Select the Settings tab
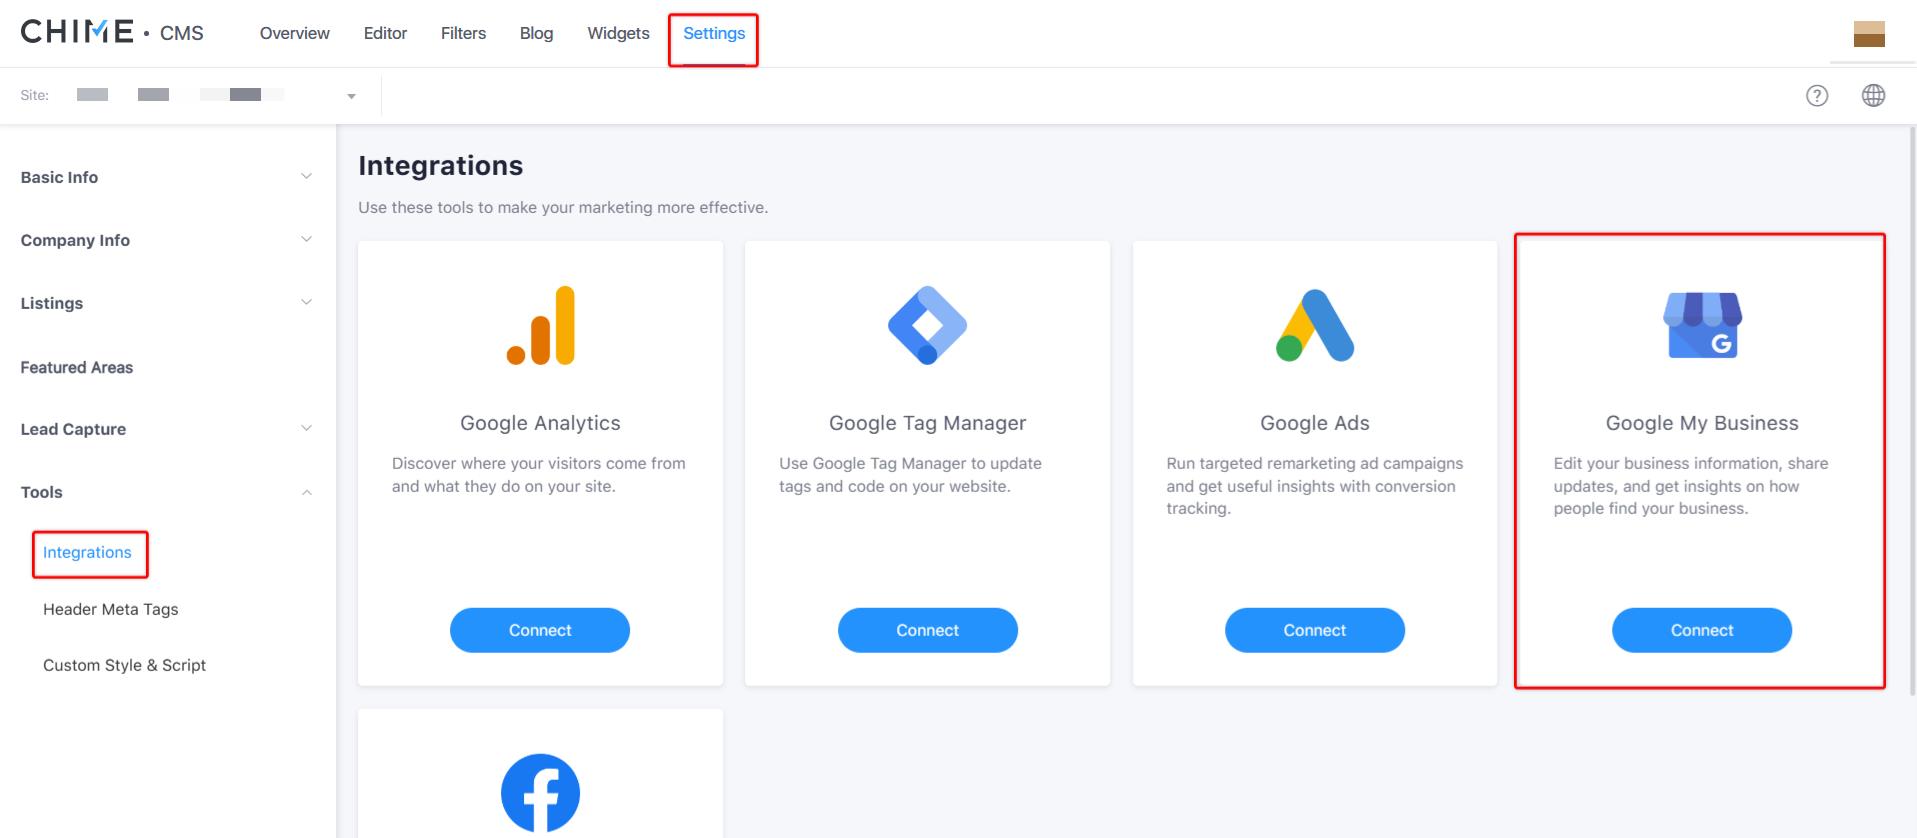Image resolution: width=1917 pixels, height=838 pixels. point(714,33)
